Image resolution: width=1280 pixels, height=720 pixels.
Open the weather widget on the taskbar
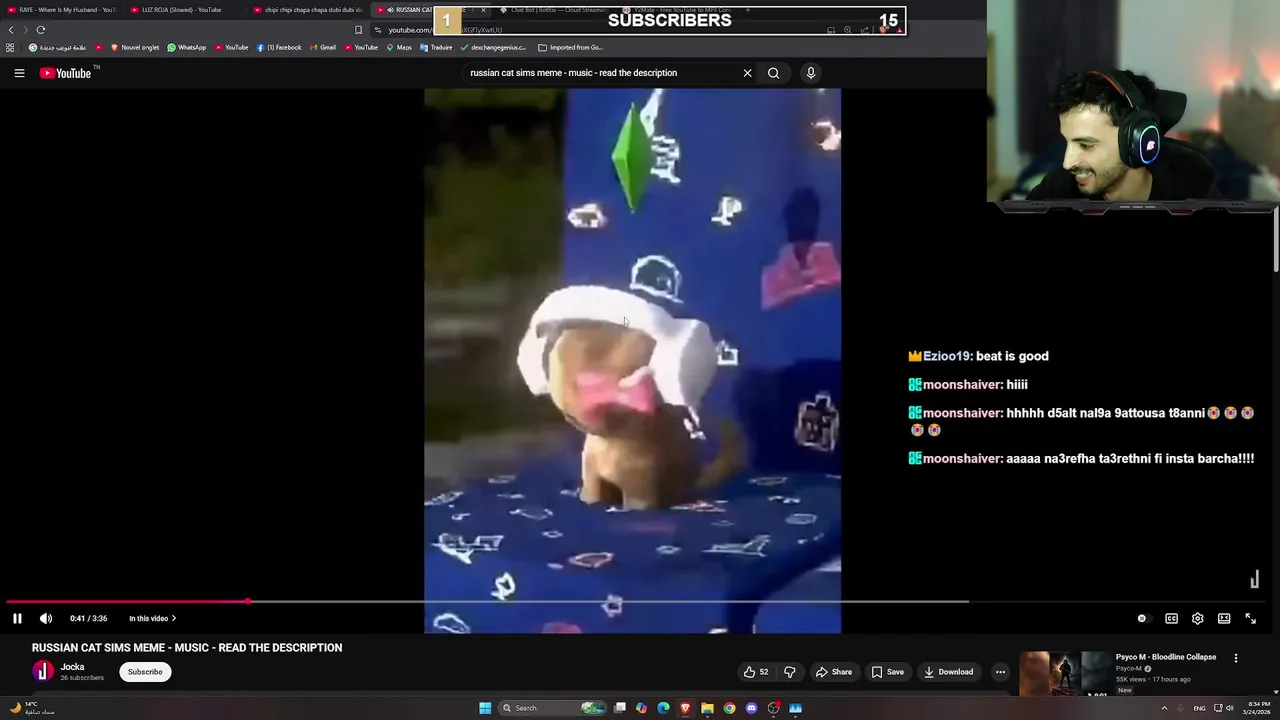point(31,708)
